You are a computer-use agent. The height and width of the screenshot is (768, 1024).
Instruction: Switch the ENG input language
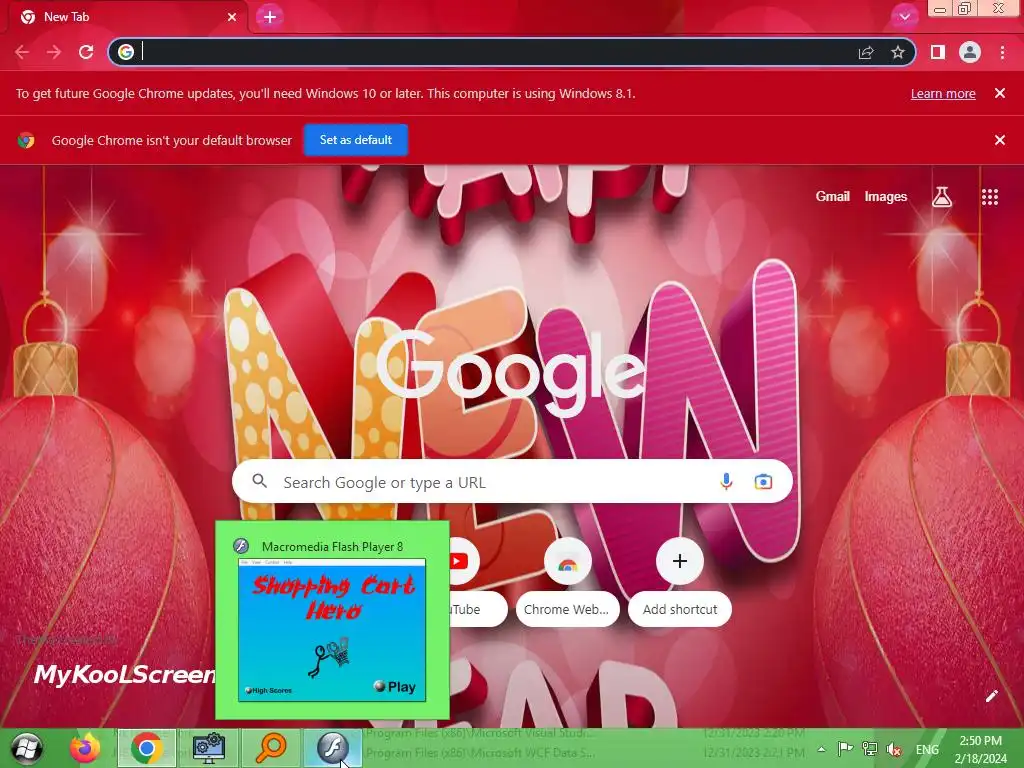coord(927,750)
